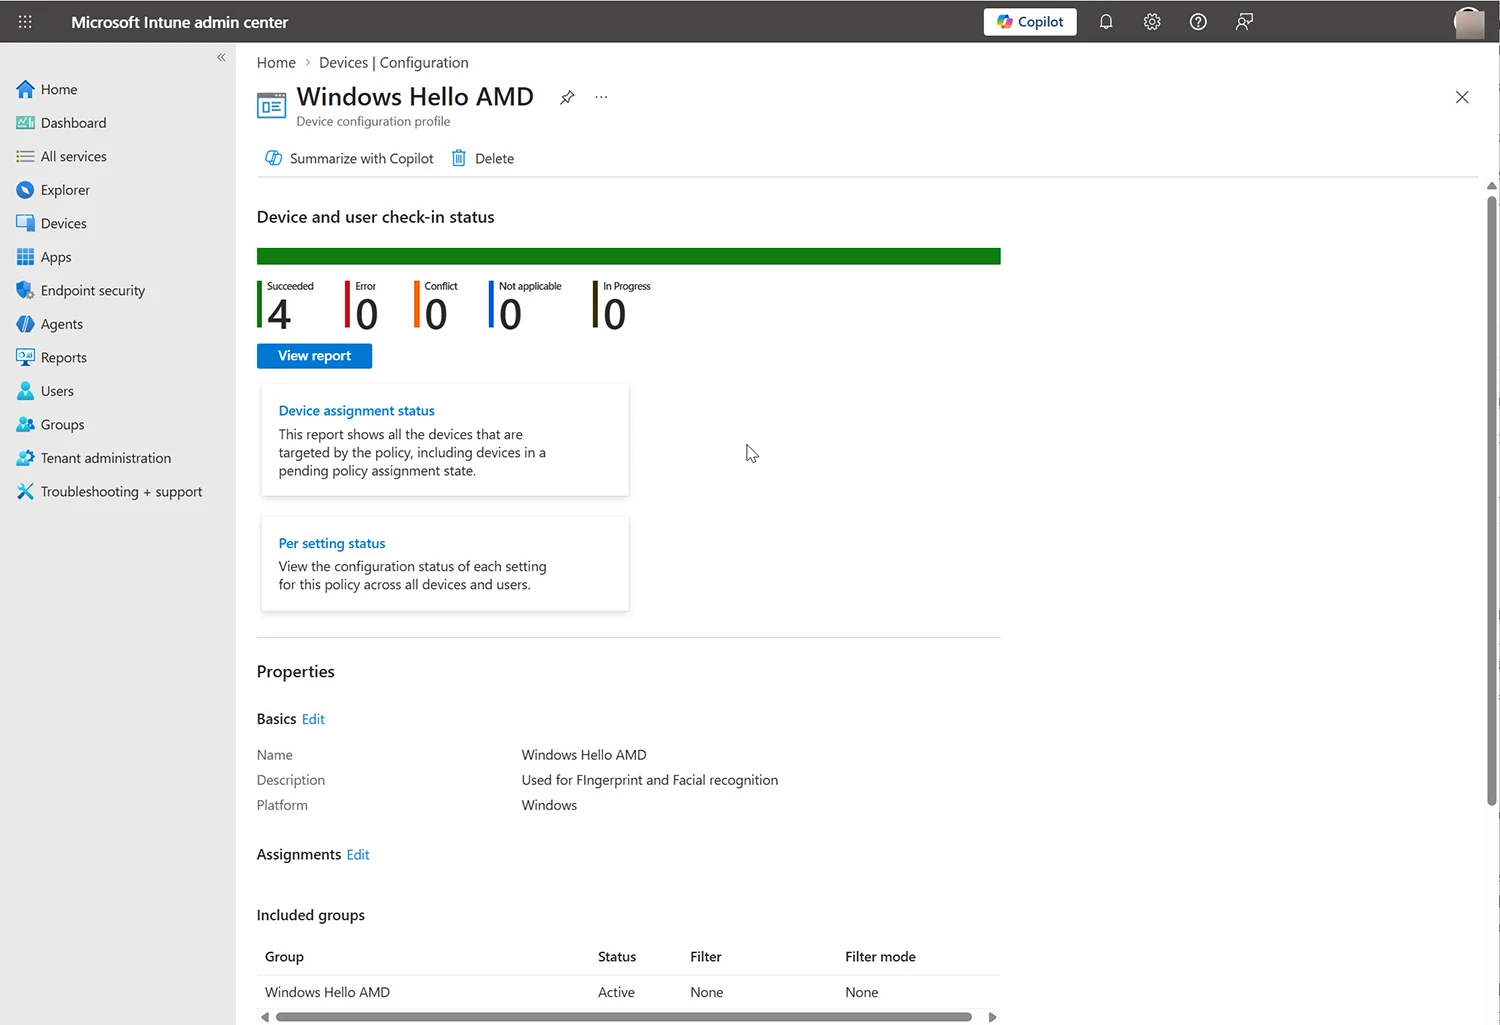
Task: Click the Not applicable count value
Action: point(510,315)
